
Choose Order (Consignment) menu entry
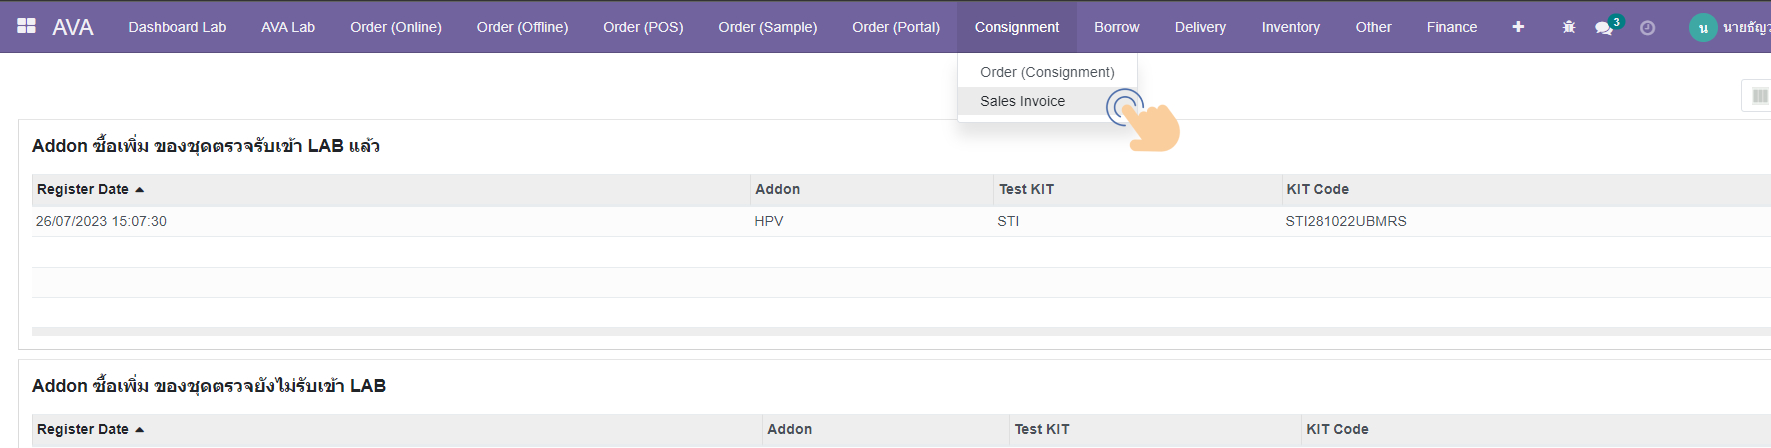tap(1046, 72)
